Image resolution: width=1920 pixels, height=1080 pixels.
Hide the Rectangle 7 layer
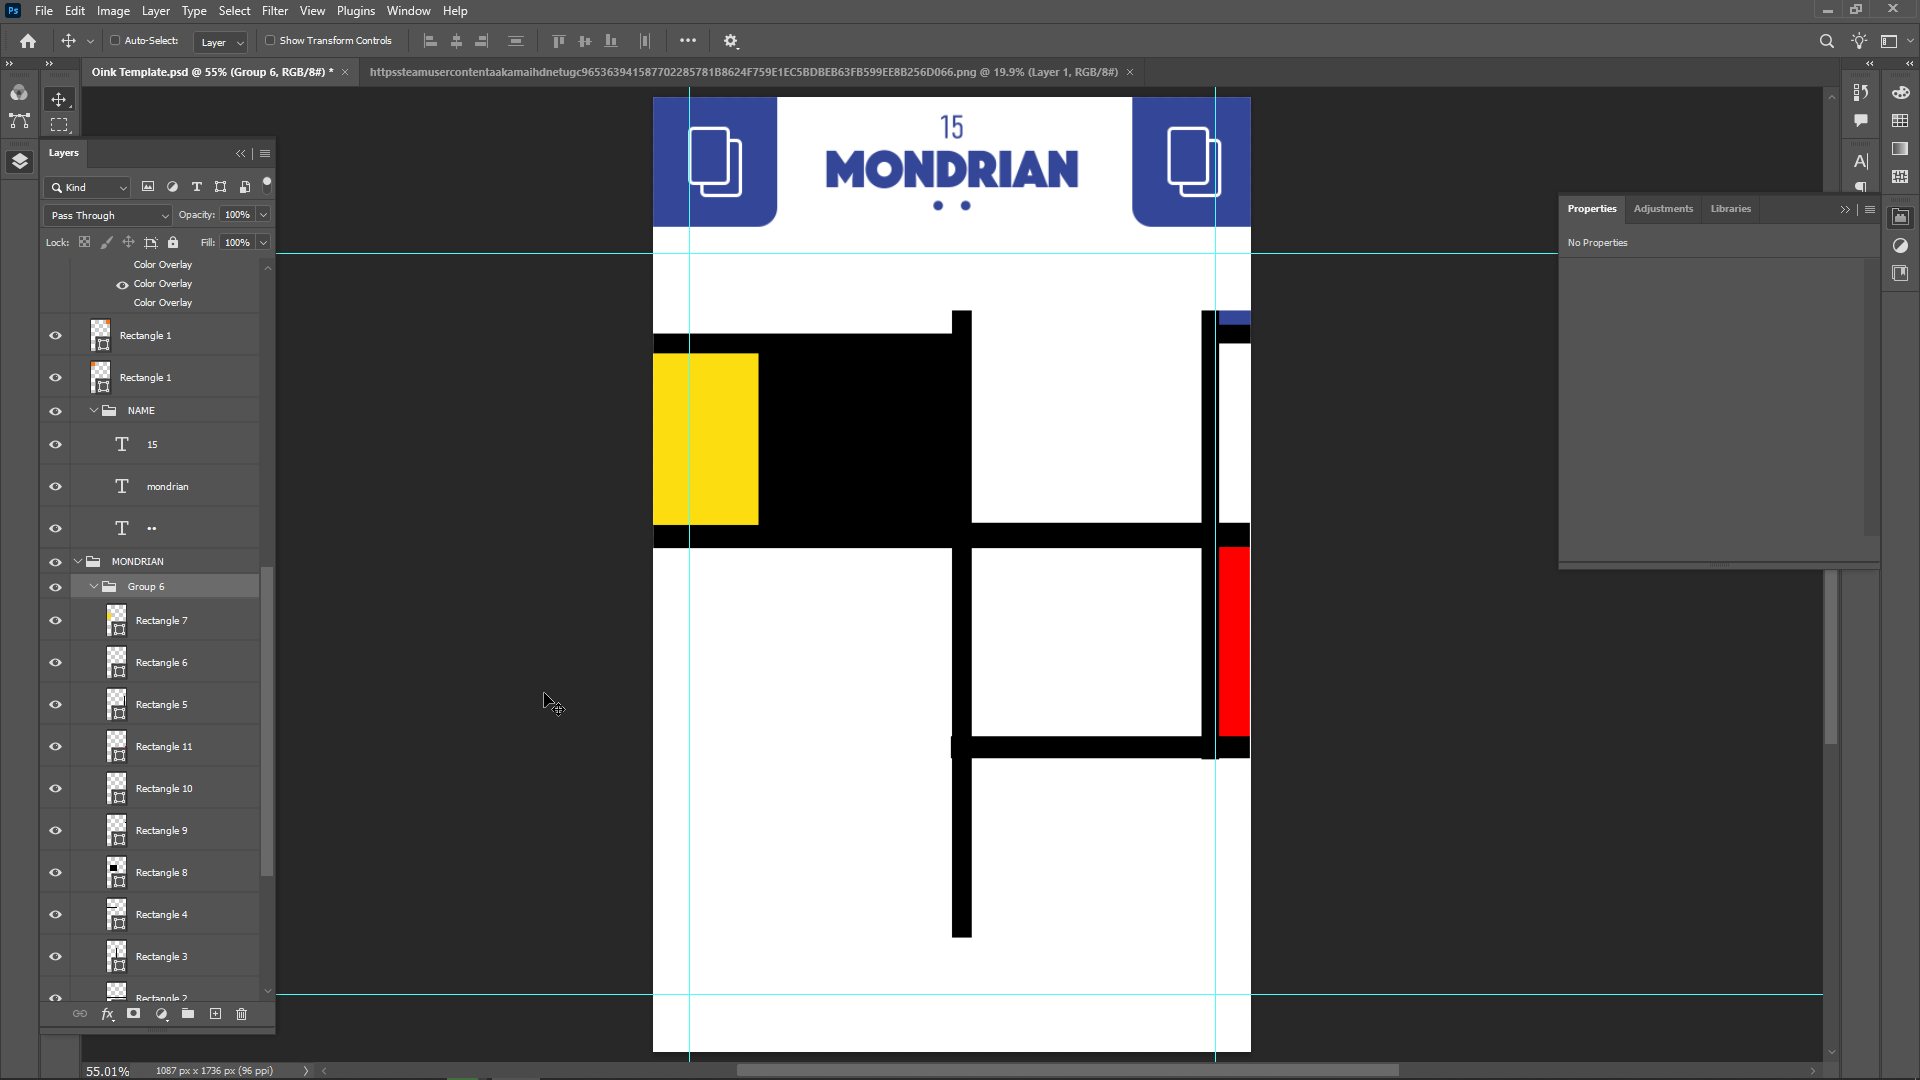point(55,621)
